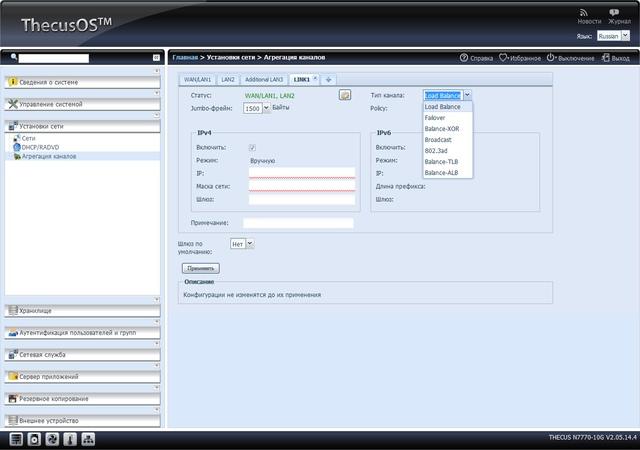Screen dimensions: 640x450
Task: Switch to LAN2 tab
Action: (228, 80)
